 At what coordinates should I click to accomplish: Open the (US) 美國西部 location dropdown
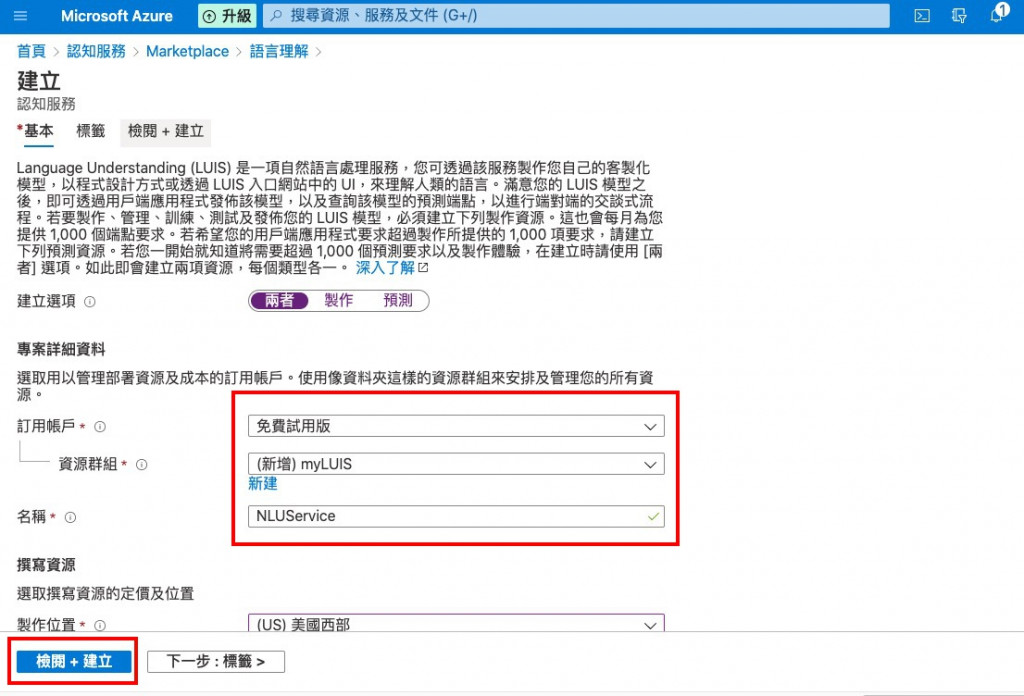456,623
